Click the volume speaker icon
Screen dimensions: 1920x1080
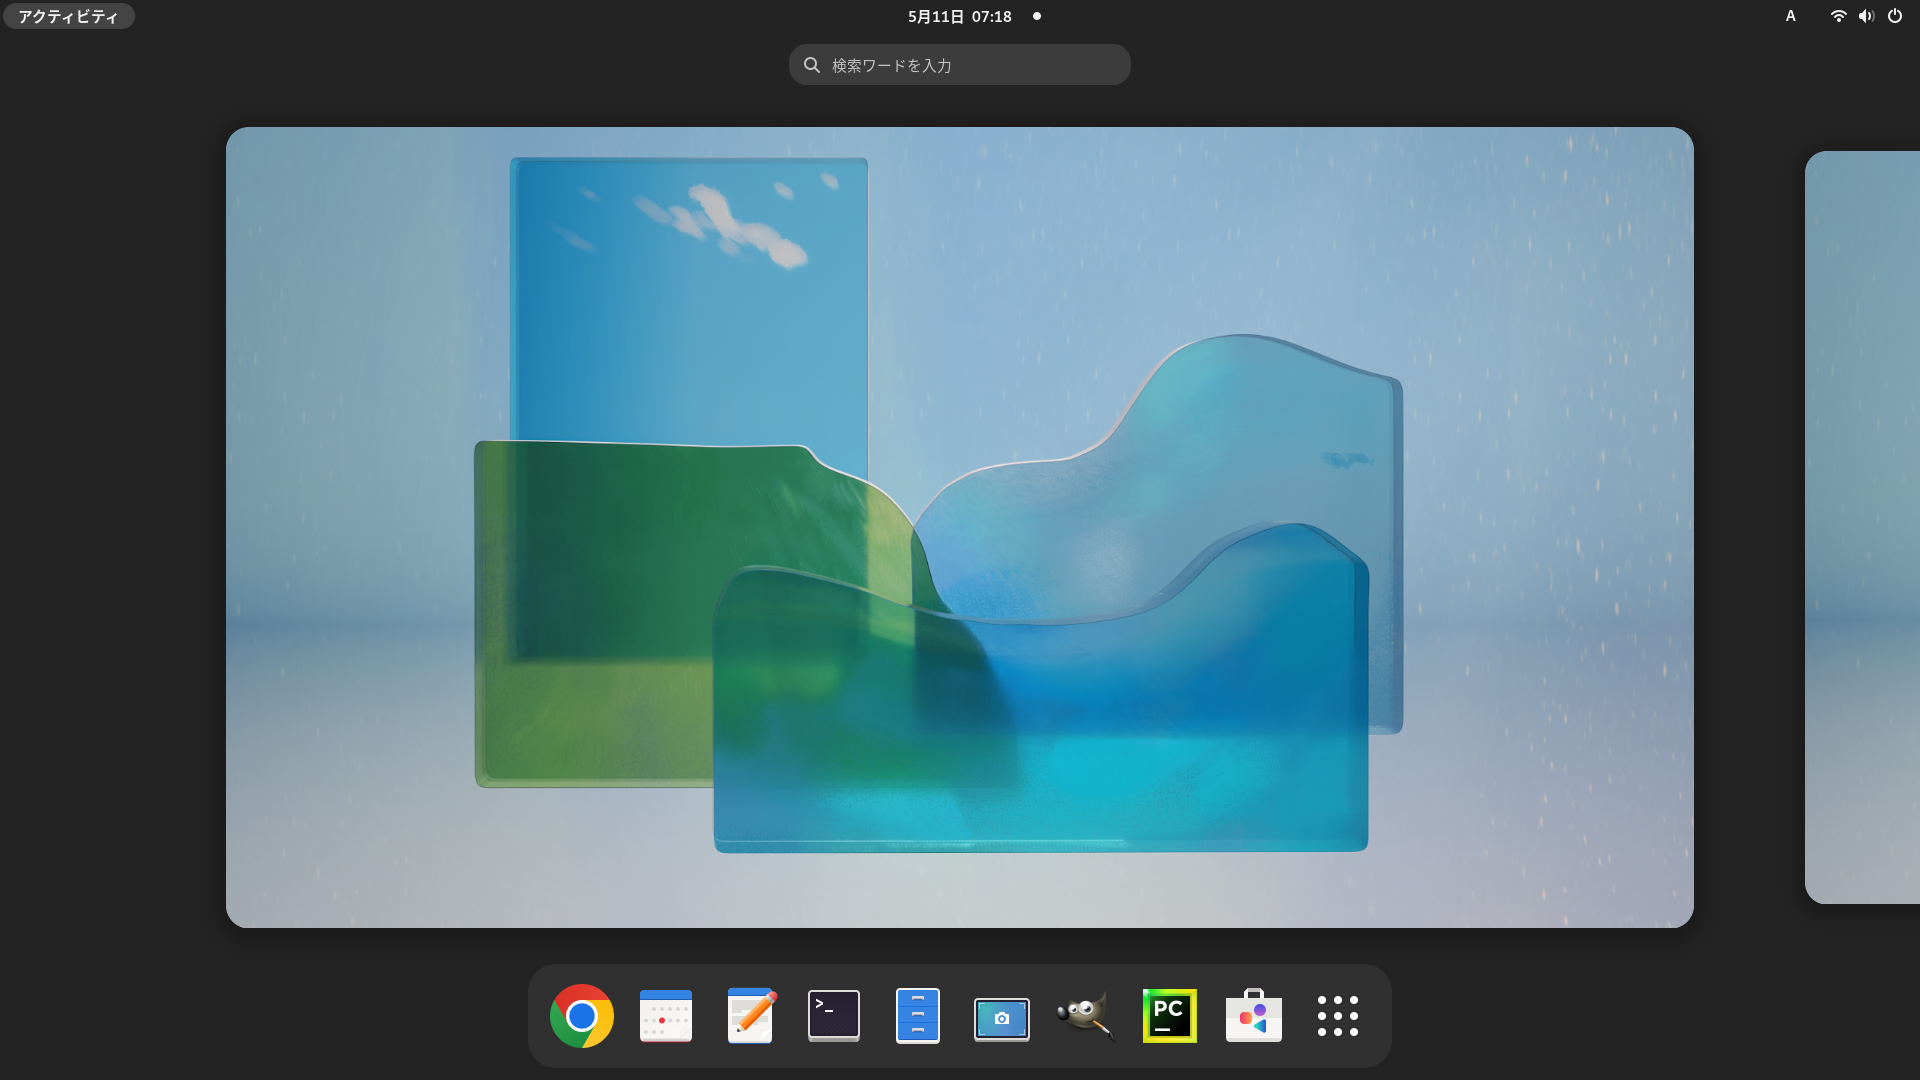coord(1866,16)
